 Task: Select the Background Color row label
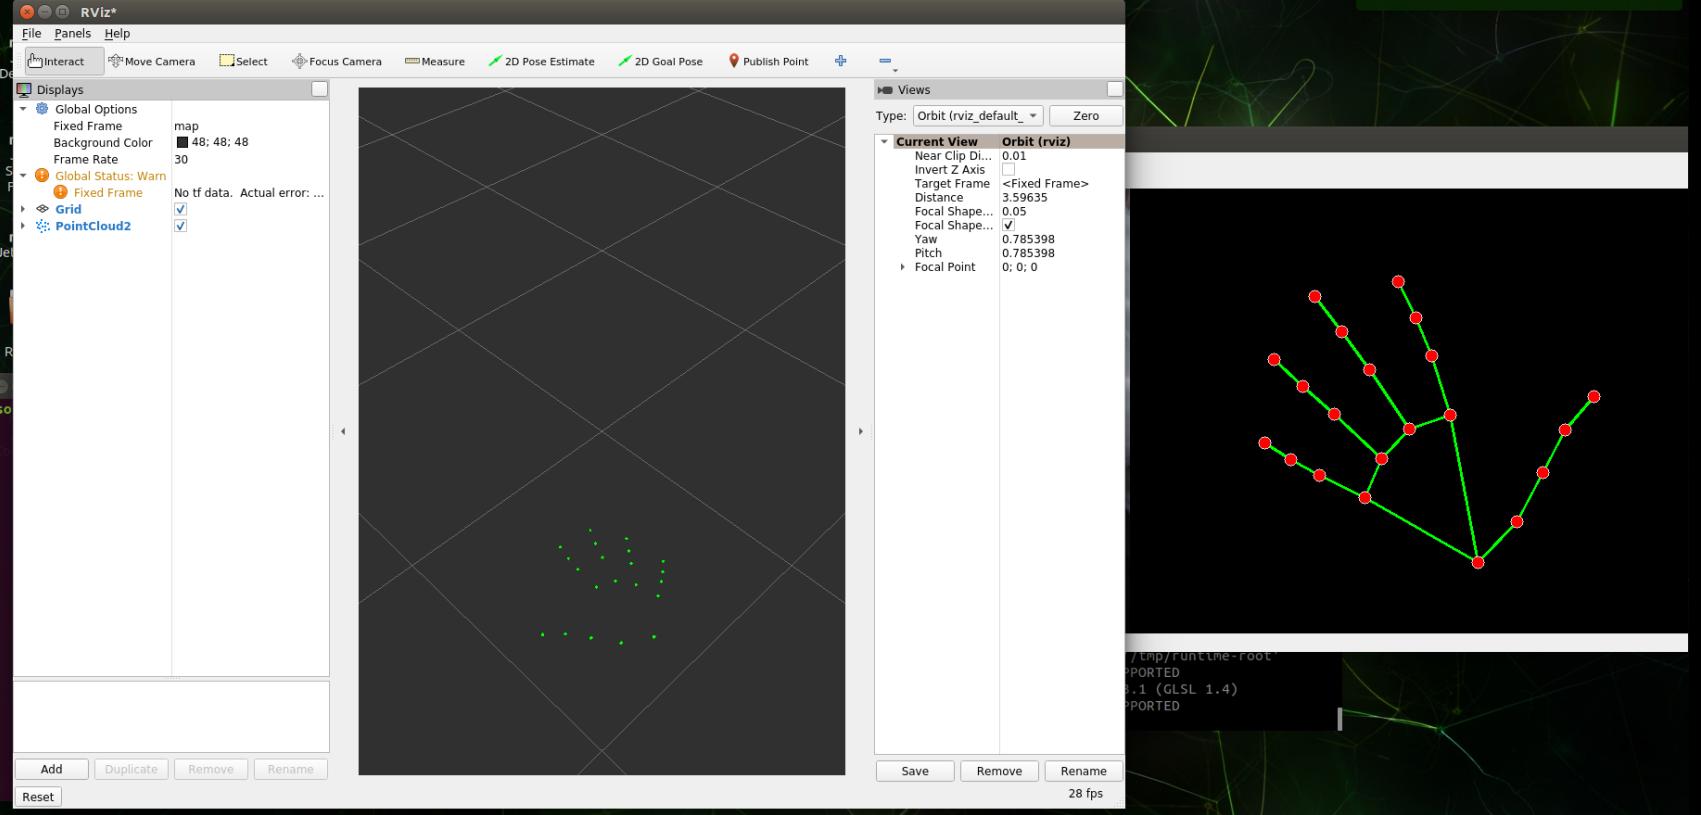[103, 143]
